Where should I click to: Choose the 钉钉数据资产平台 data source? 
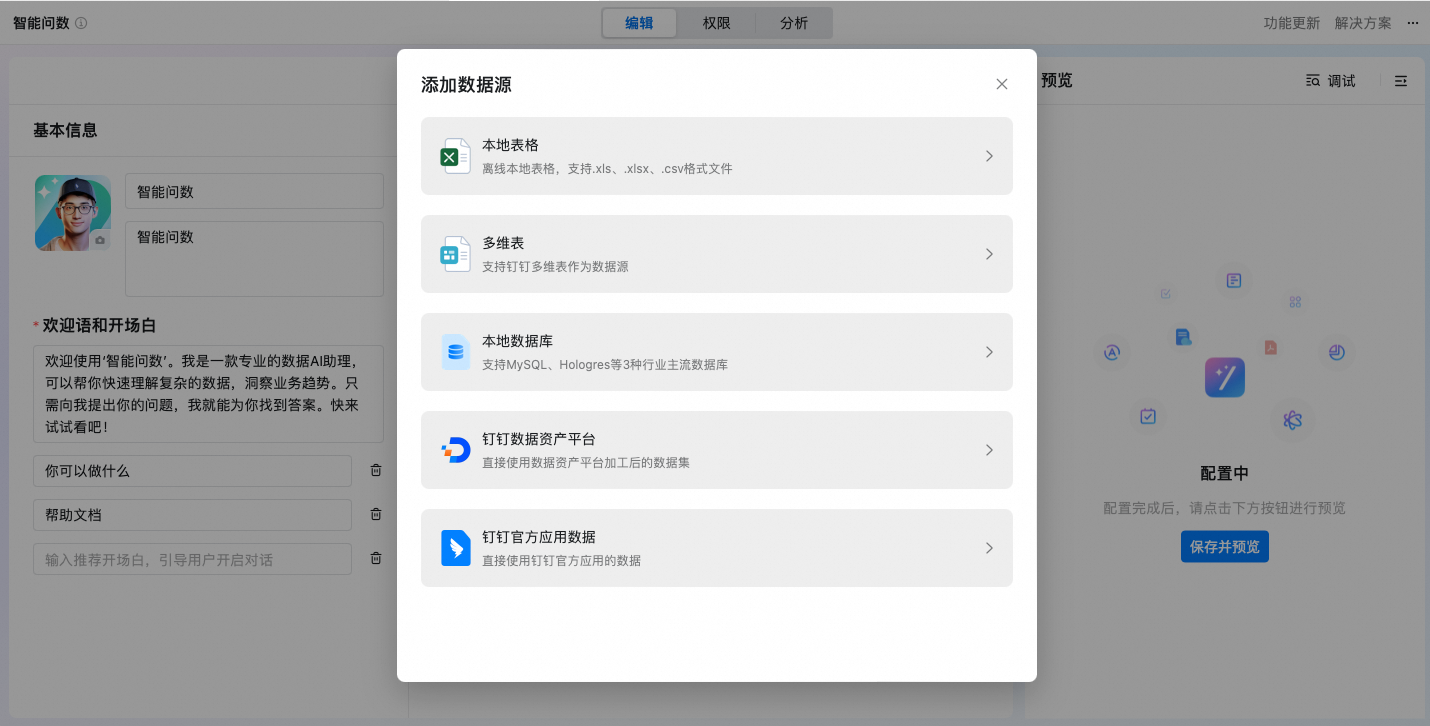tap(717, 450)
